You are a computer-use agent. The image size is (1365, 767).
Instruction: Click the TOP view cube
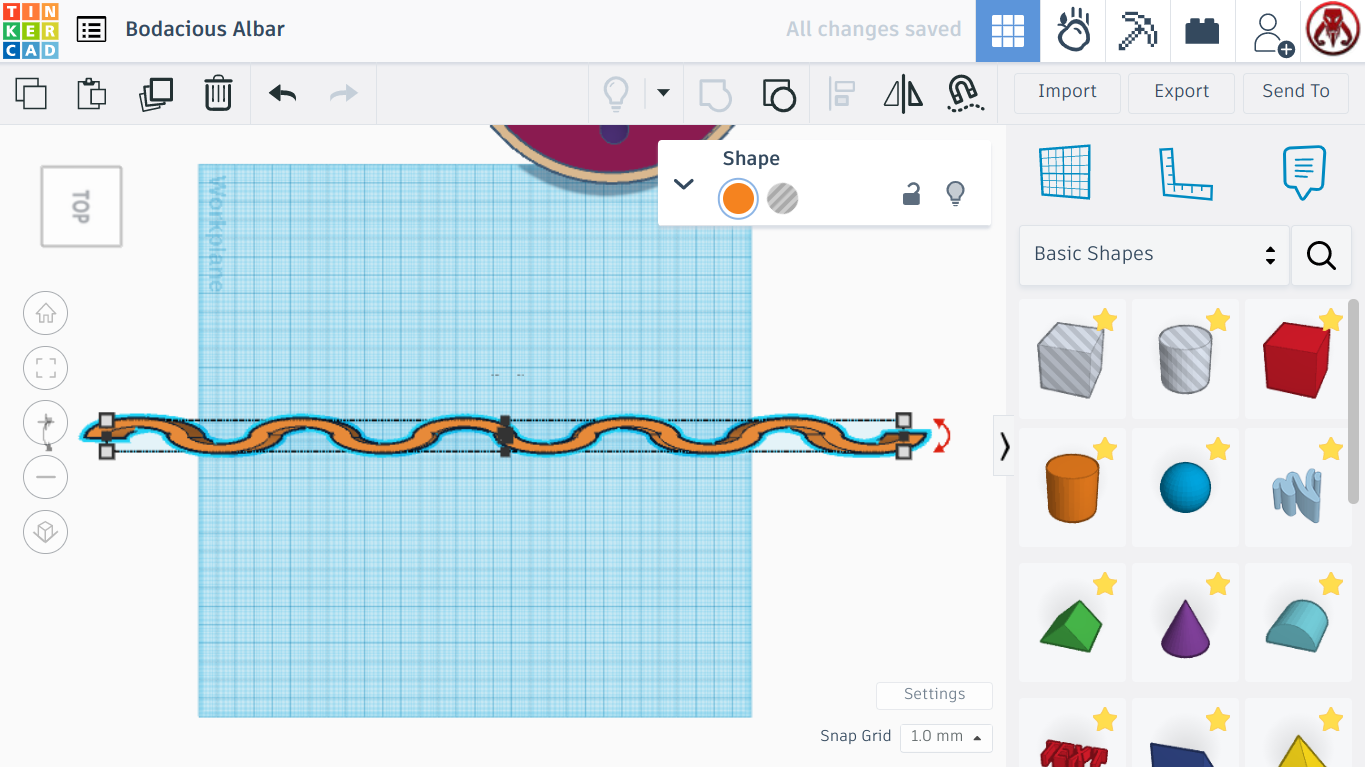pos(81,207)
